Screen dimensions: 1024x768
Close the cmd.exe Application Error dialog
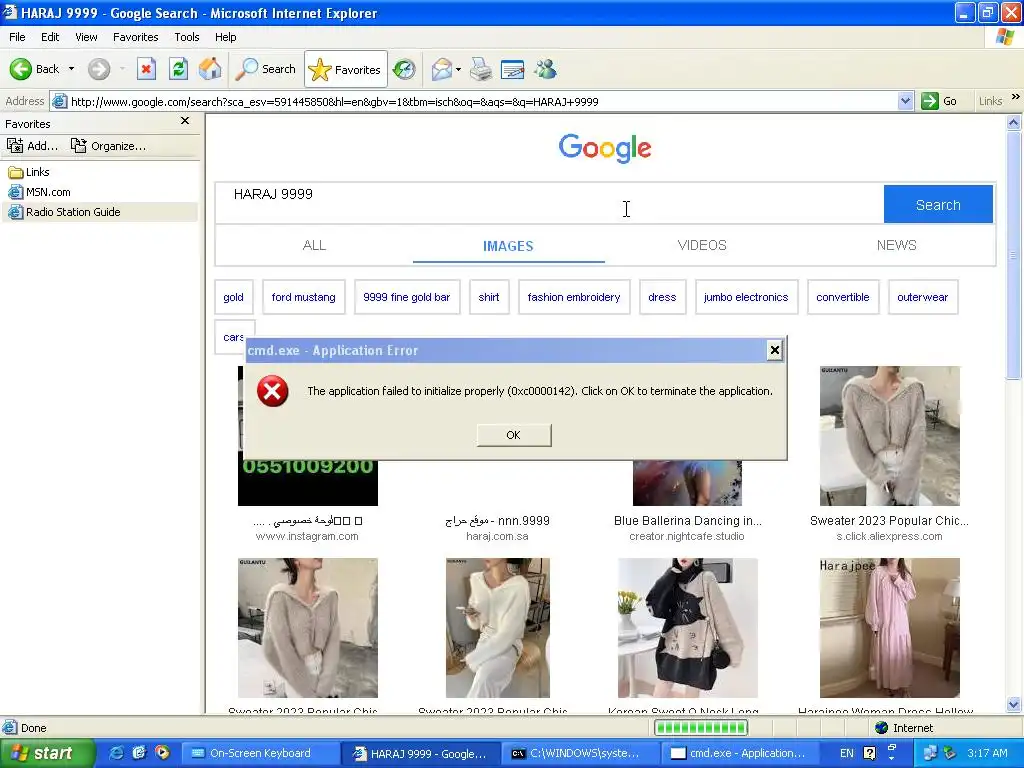775,350
